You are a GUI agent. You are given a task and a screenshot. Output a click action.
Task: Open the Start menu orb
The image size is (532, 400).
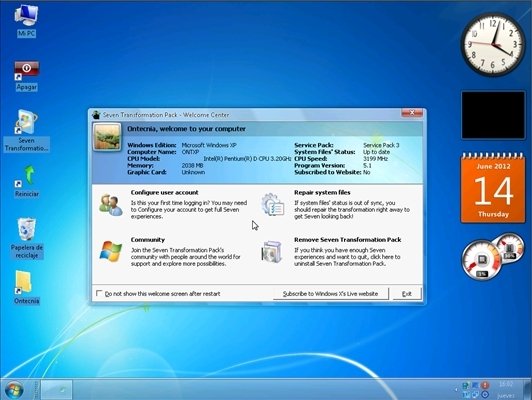14,390
